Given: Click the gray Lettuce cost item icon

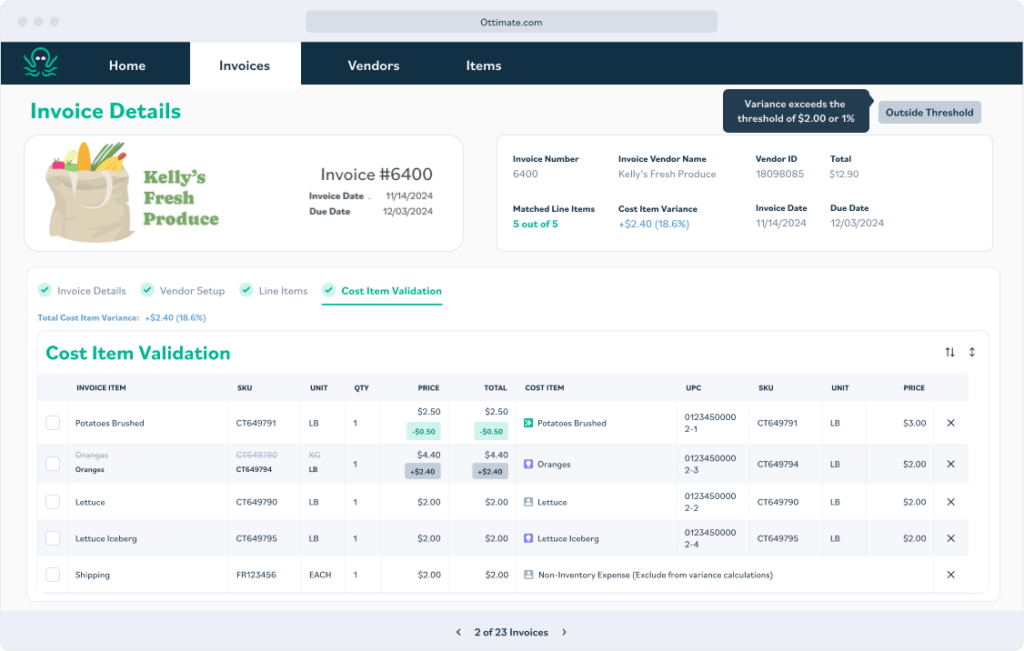Looking at the screenshot, I should 528,502.
